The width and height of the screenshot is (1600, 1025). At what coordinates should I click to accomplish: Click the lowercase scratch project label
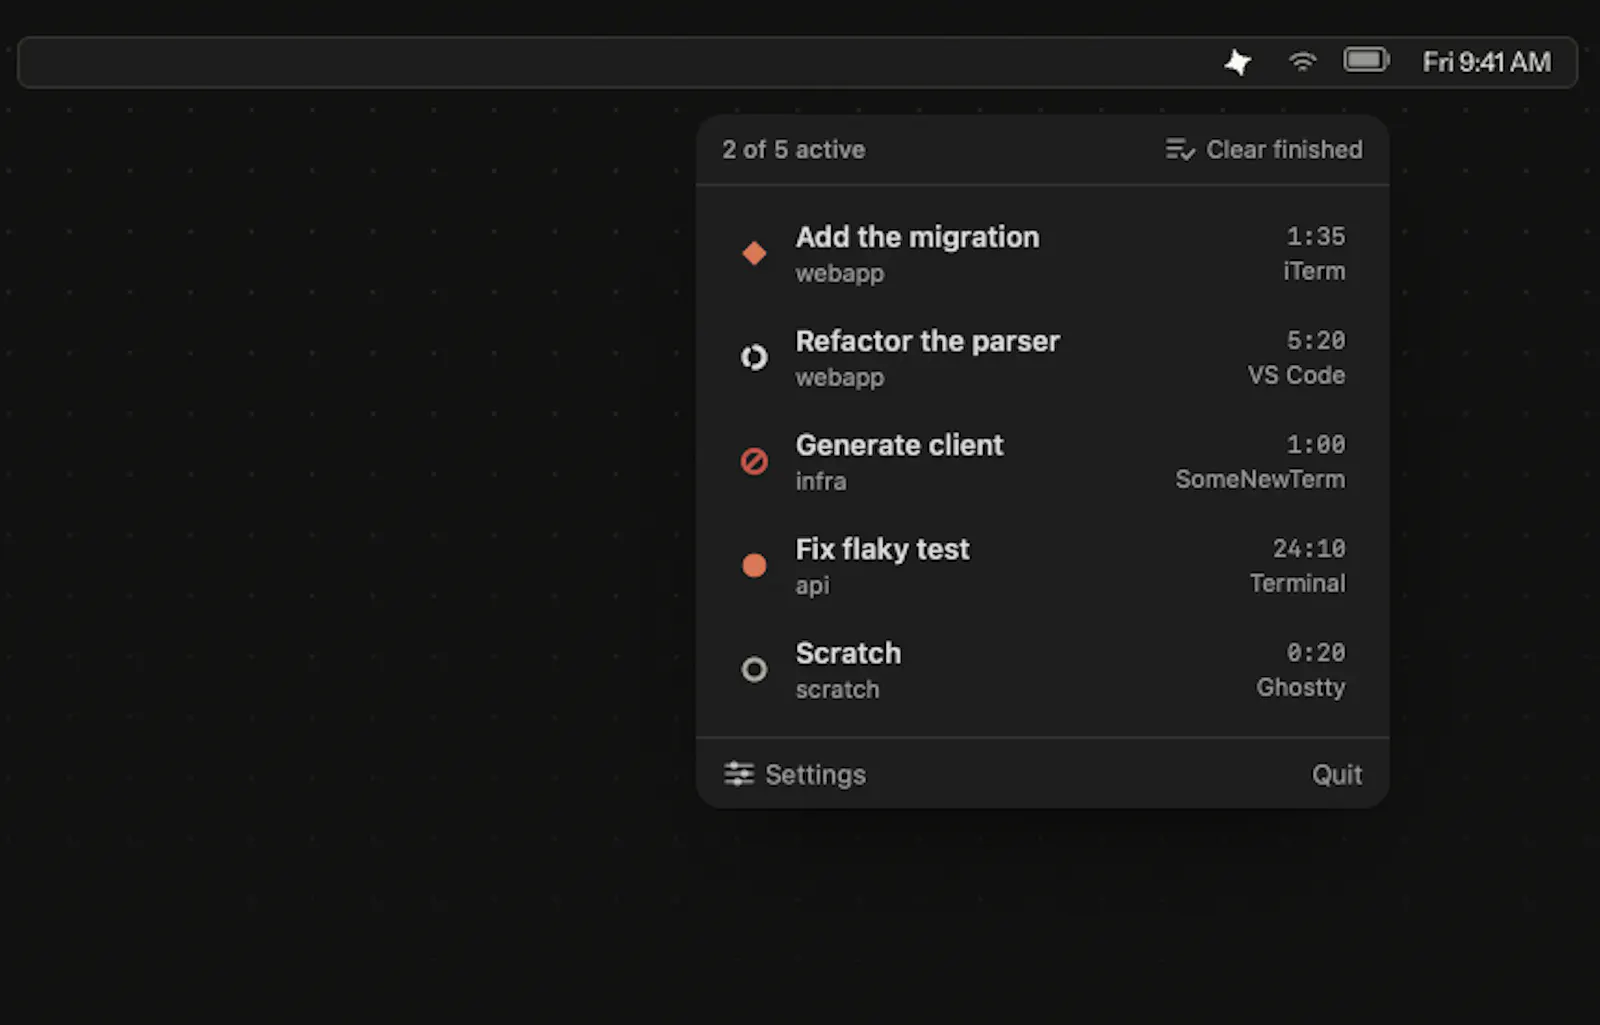[x=838, y=689]
